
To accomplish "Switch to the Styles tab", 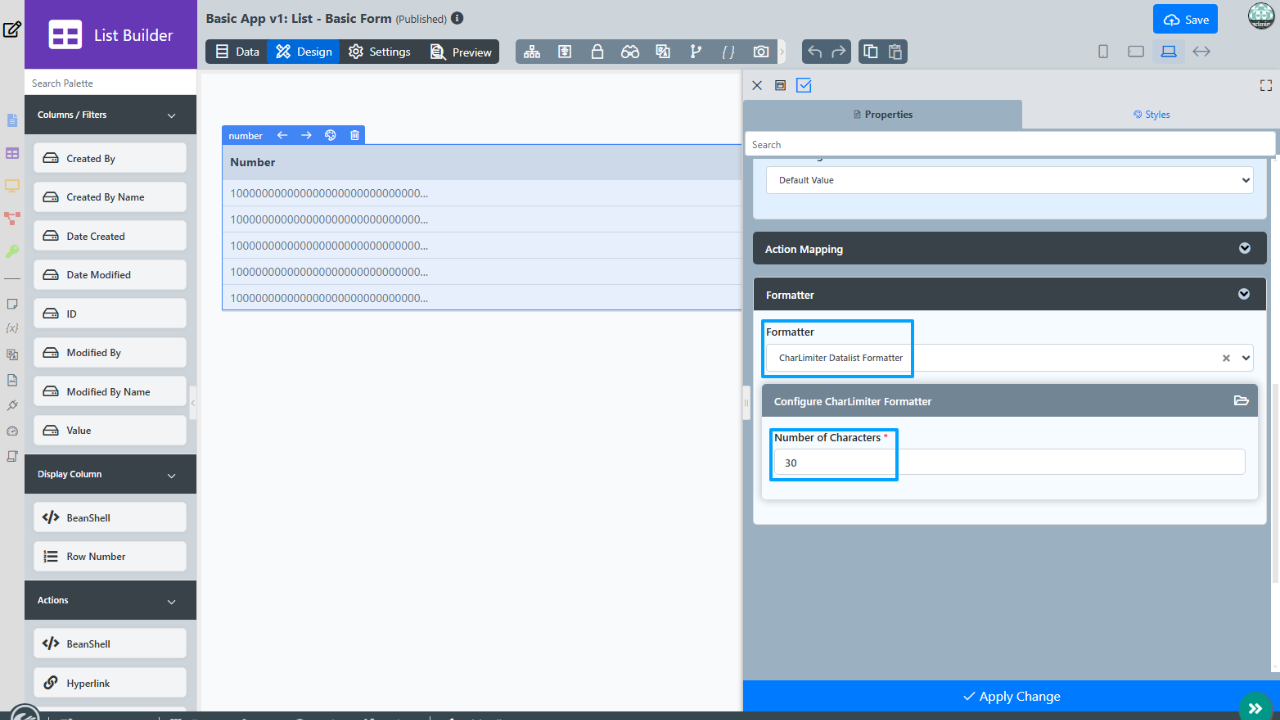I will (x=1150, y=115).
